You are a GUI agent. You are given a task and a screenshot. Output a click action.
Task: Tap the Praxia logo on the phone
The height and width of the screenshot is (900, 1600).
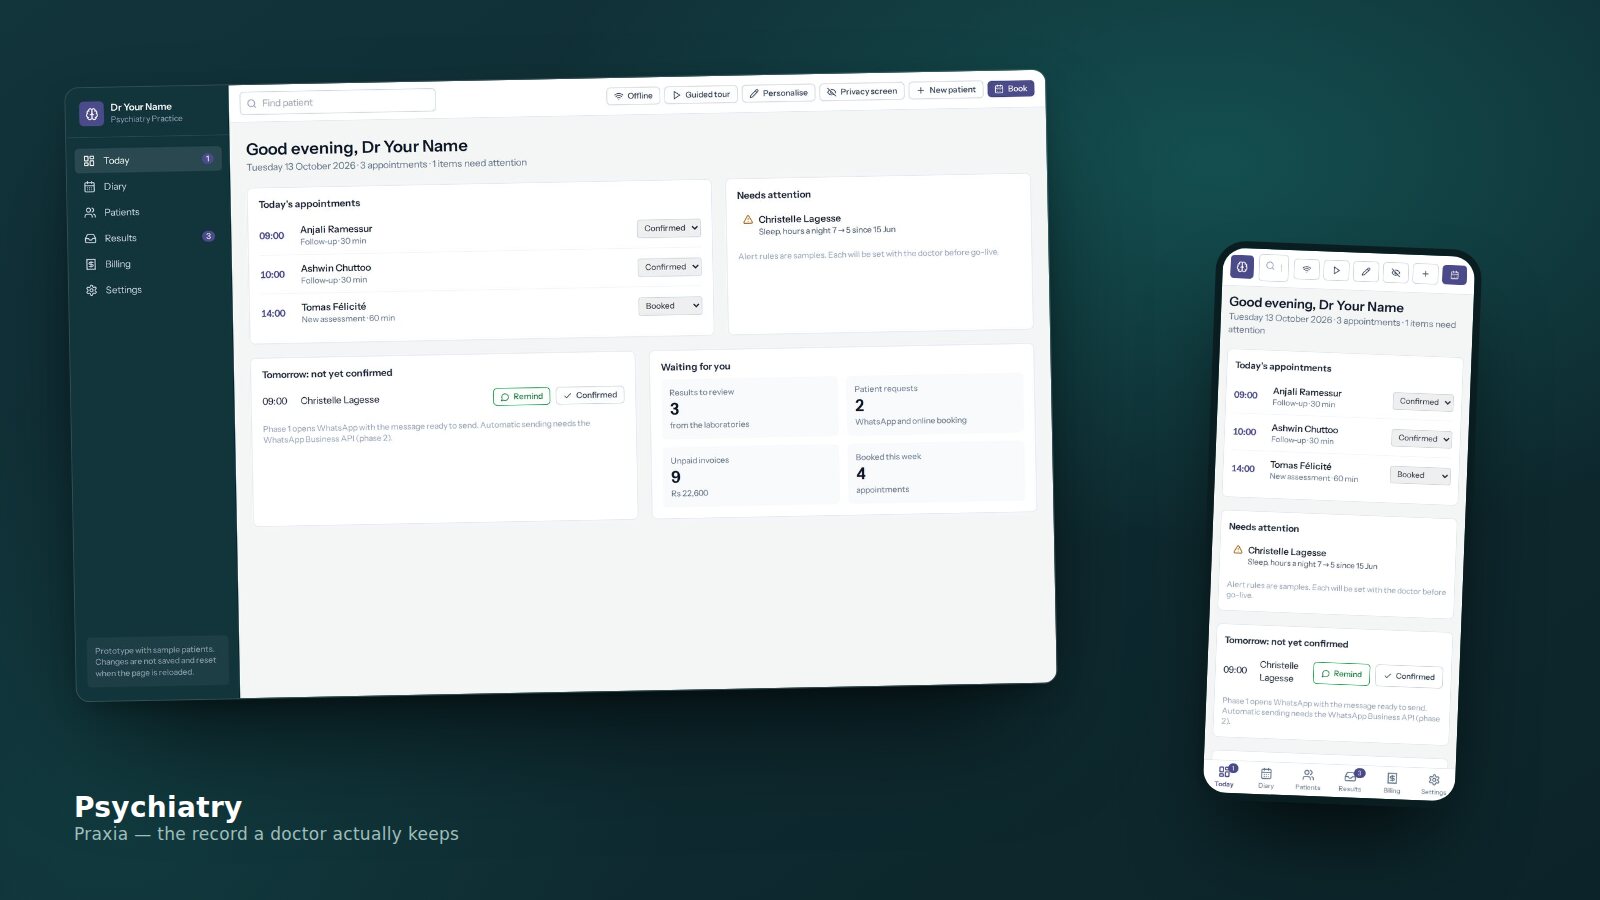[x=1242, y=267]
